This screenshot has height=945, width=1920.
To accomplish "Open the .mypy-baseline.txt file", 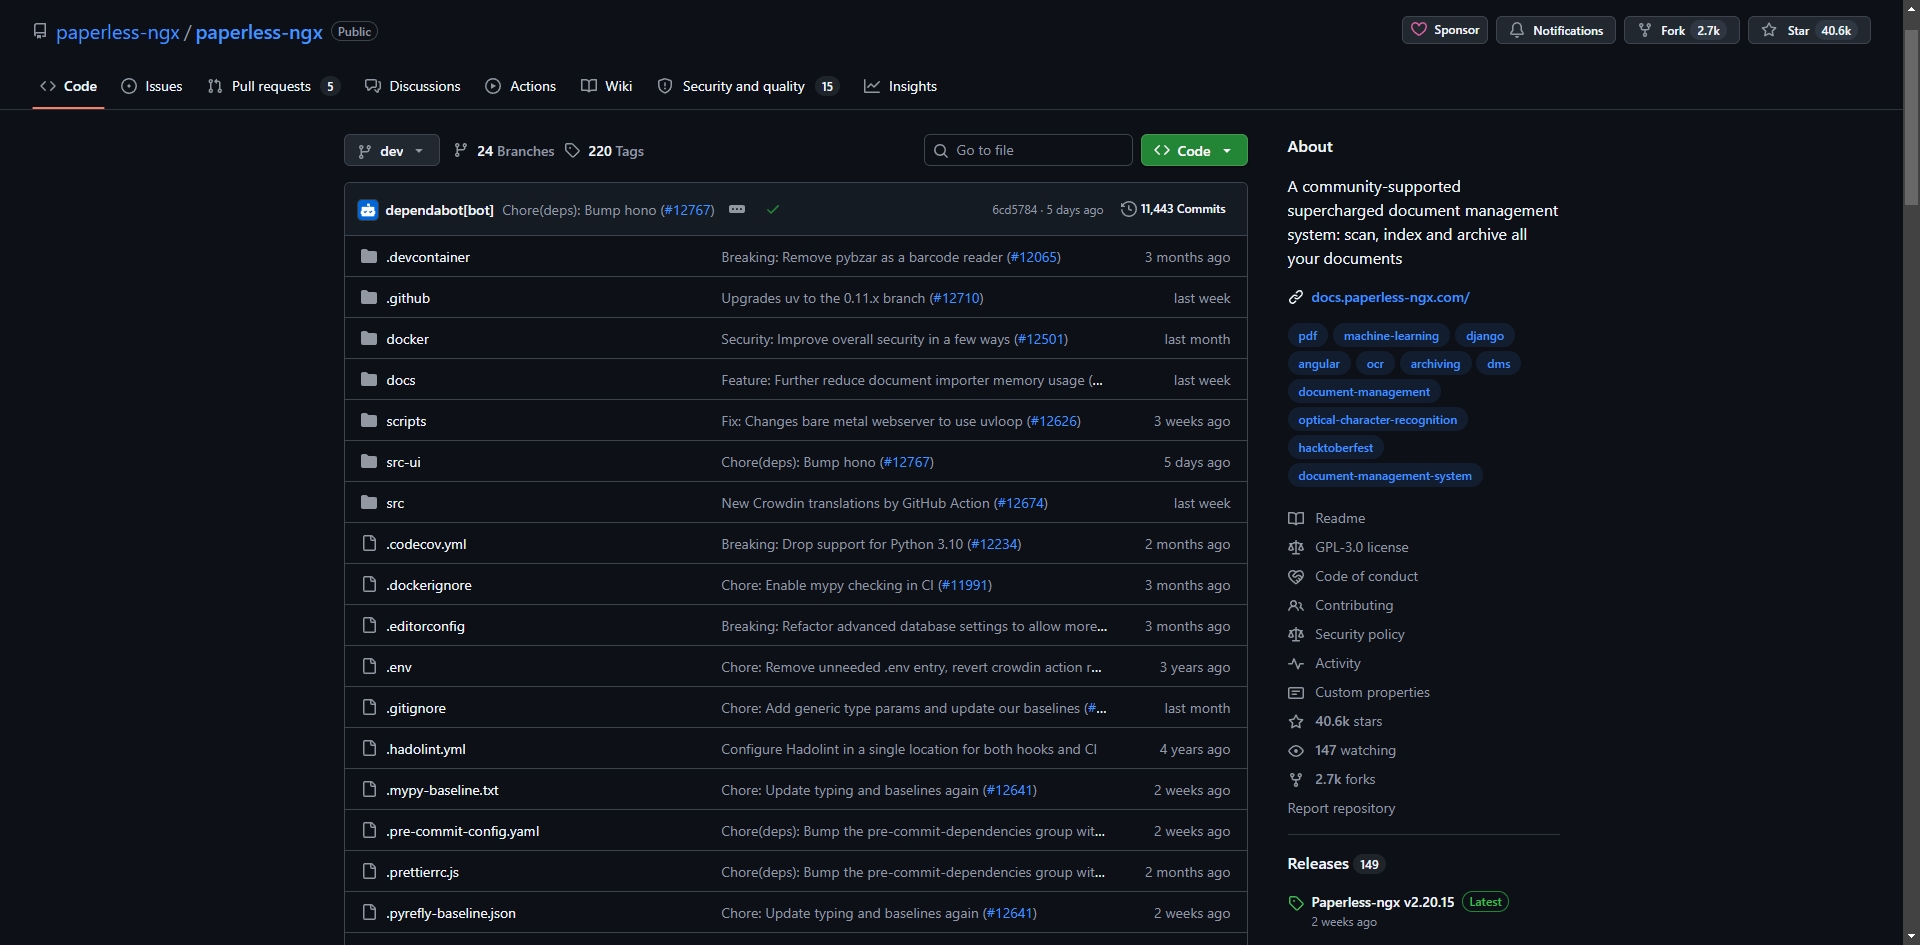I will point(442,790).
